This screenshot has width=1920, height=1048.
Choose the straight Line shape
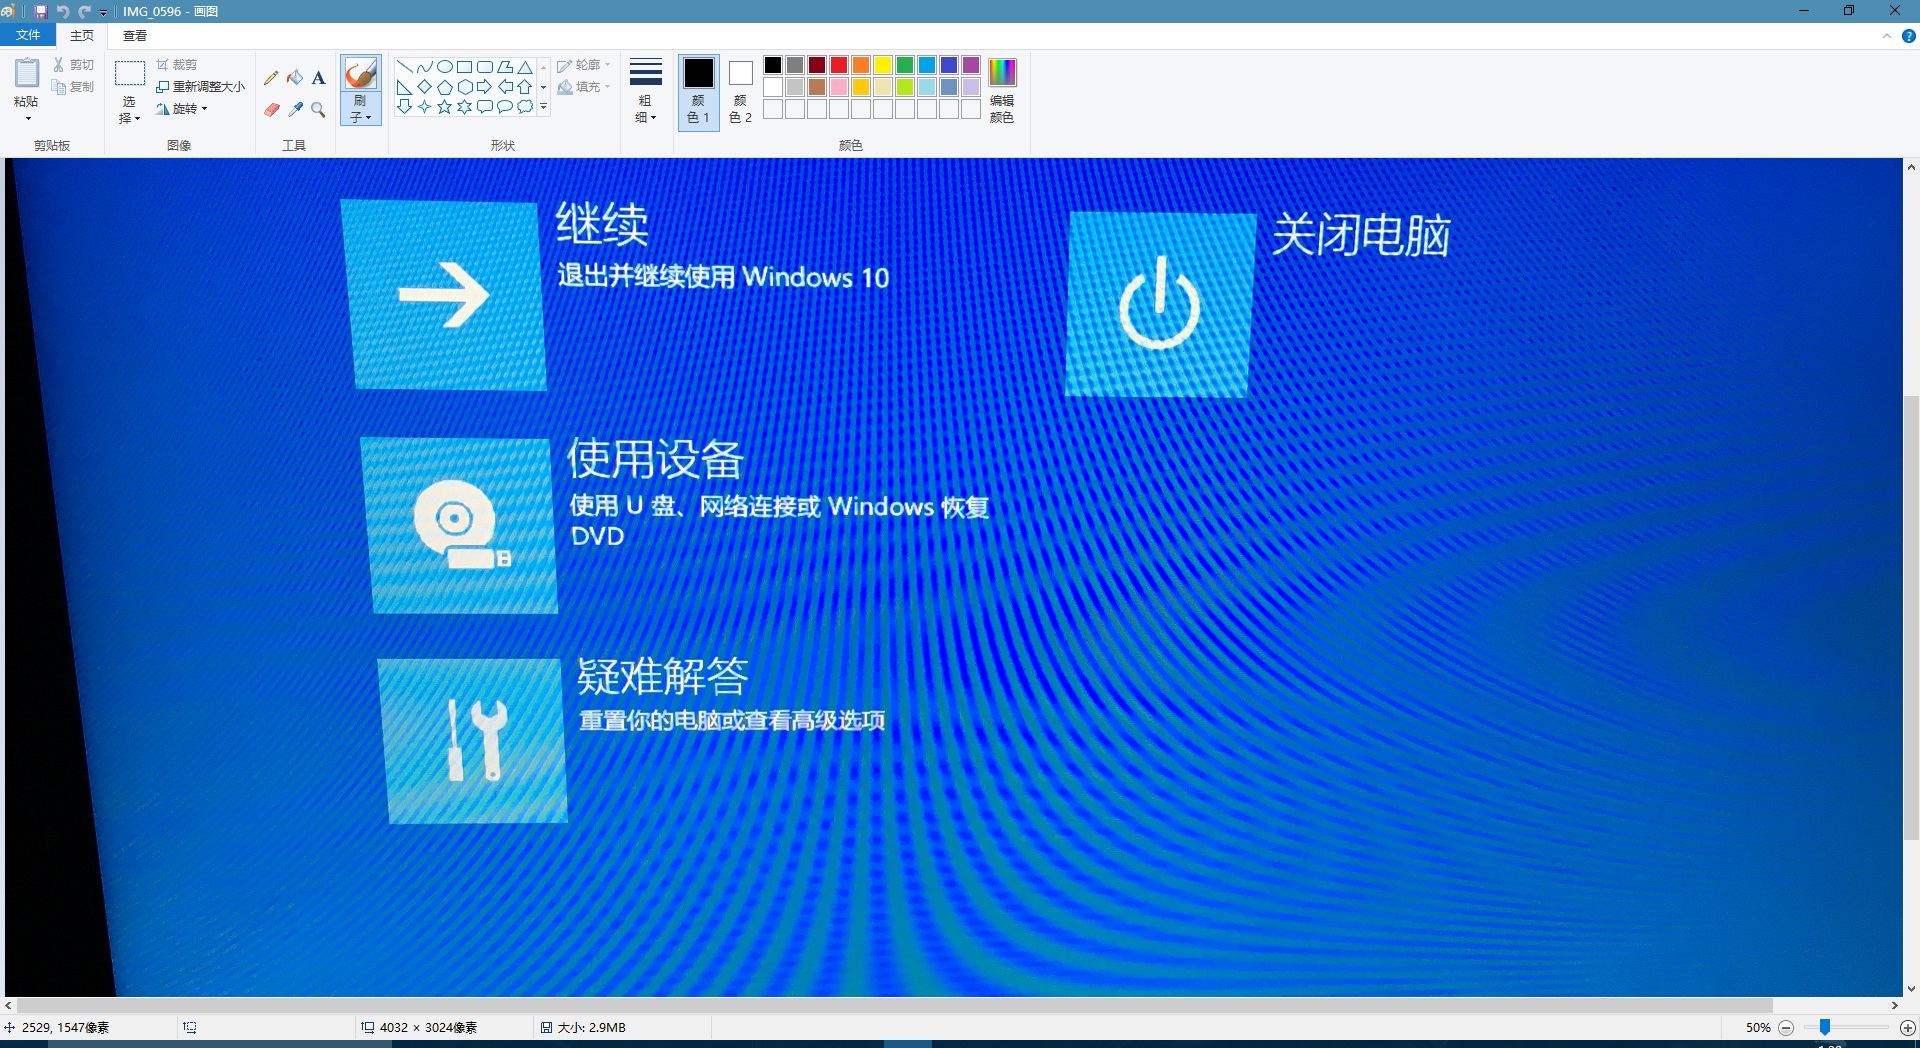tap(404, 67)
